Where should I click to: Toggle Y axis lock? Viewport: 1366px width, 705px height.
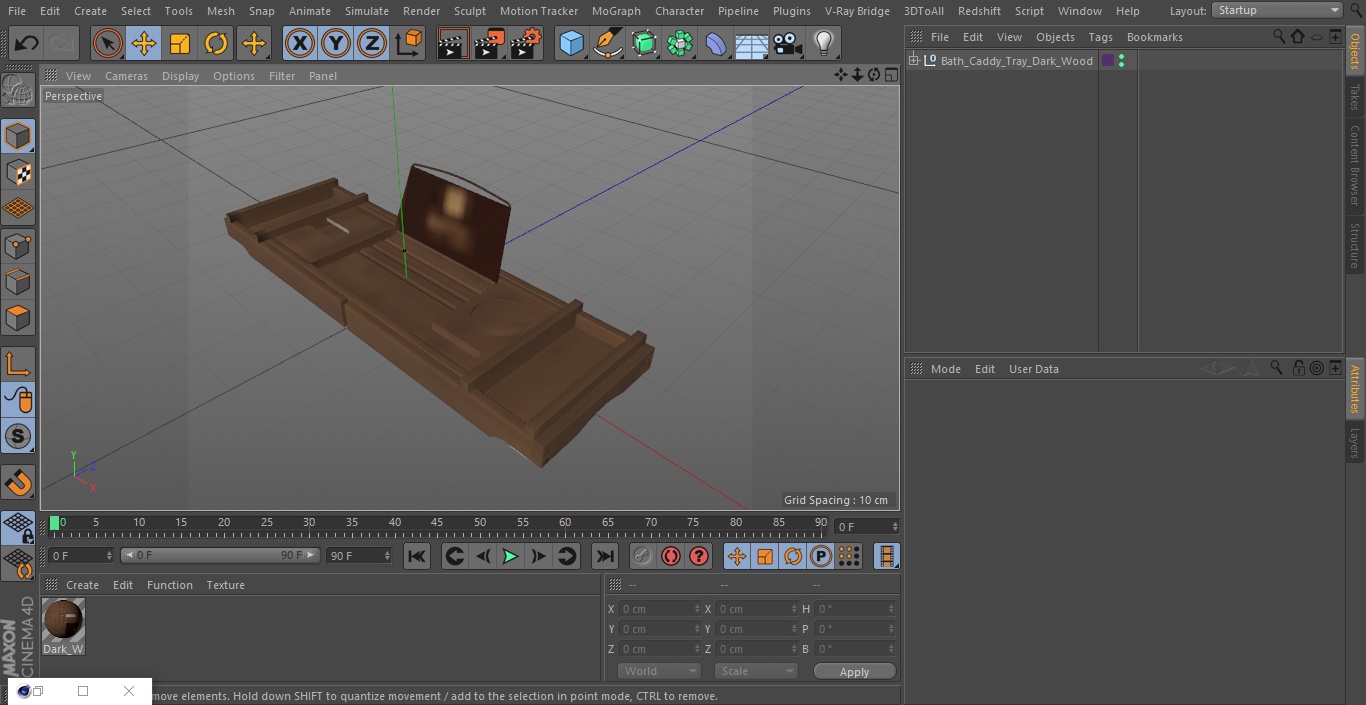coord(335,44)
